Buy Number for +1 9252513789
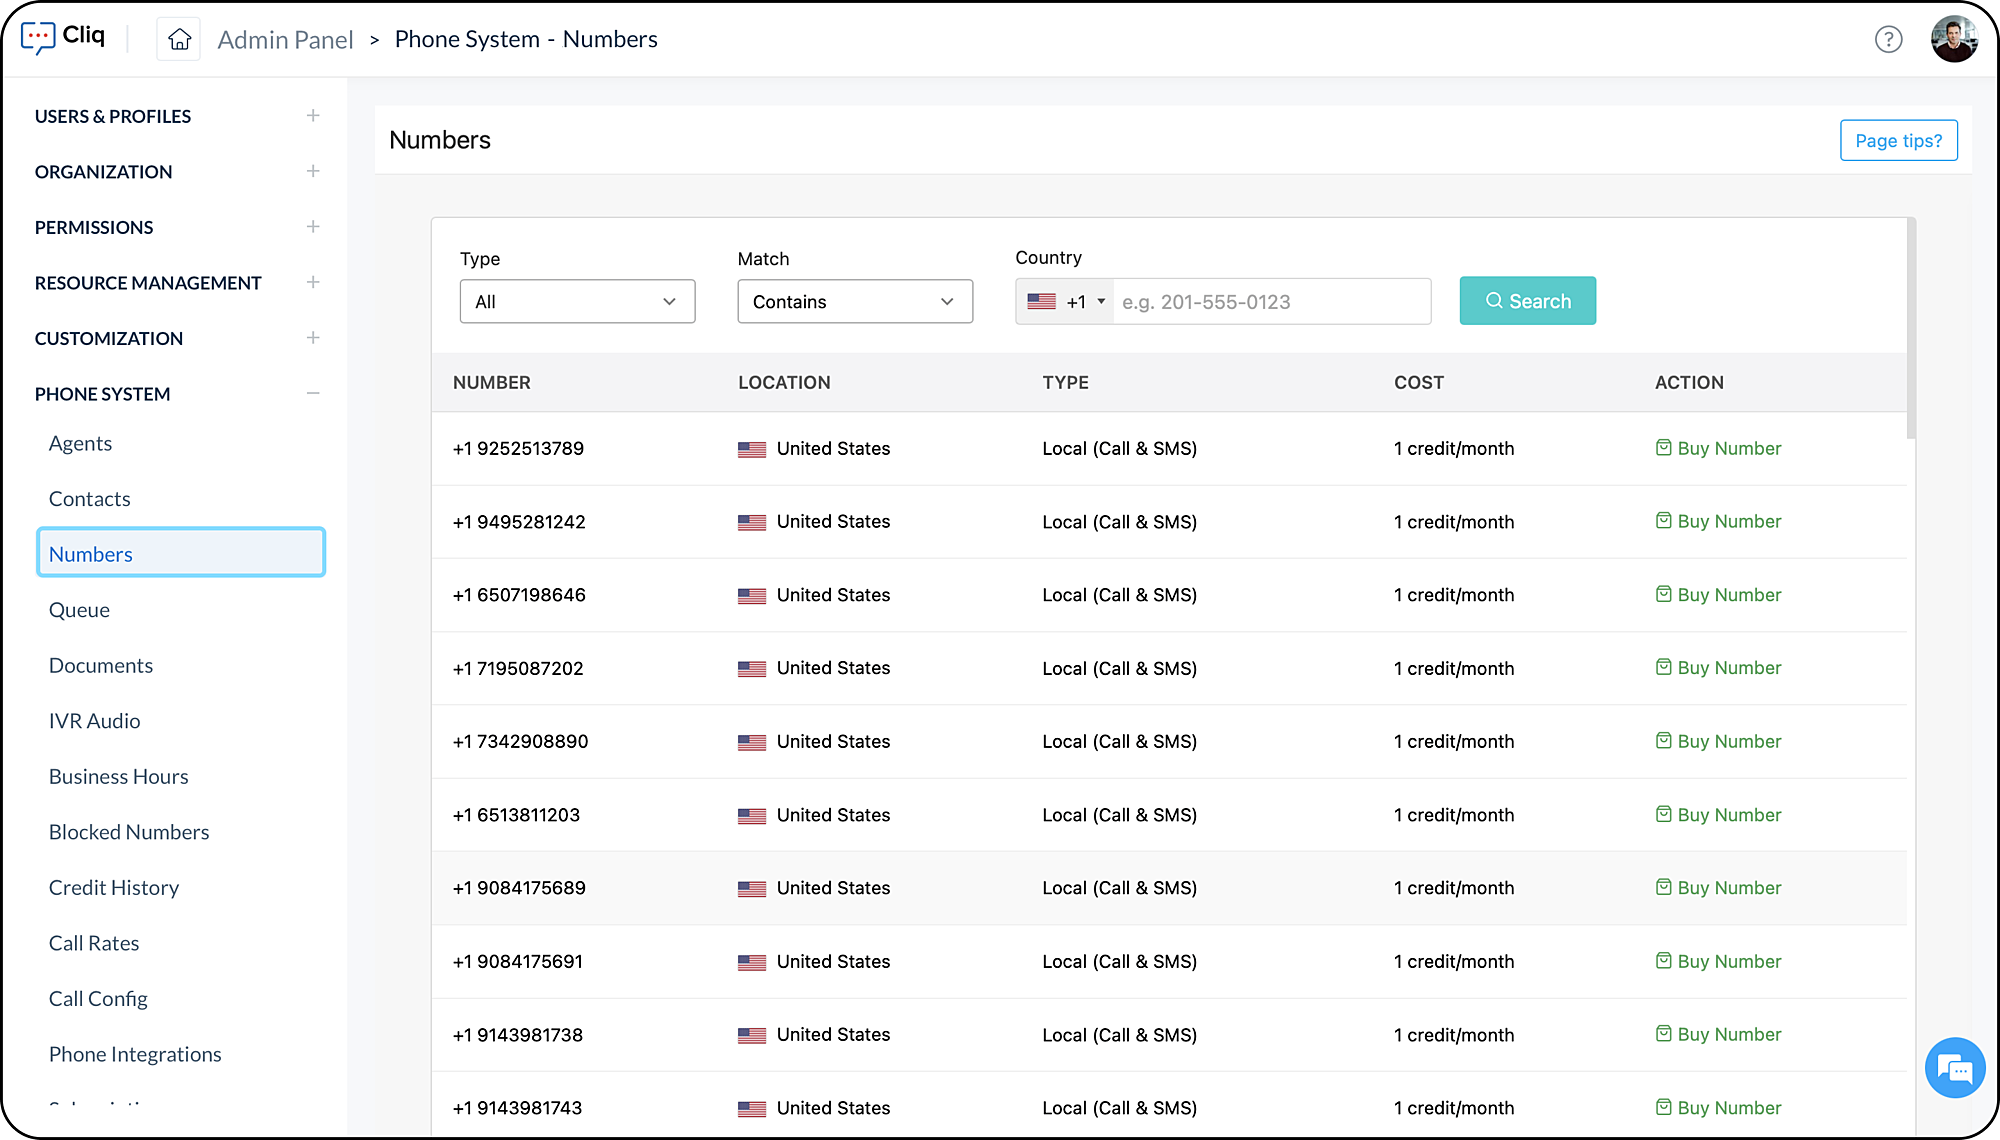Screen dimensions: 2000x1140 [x=1718, y=448]
